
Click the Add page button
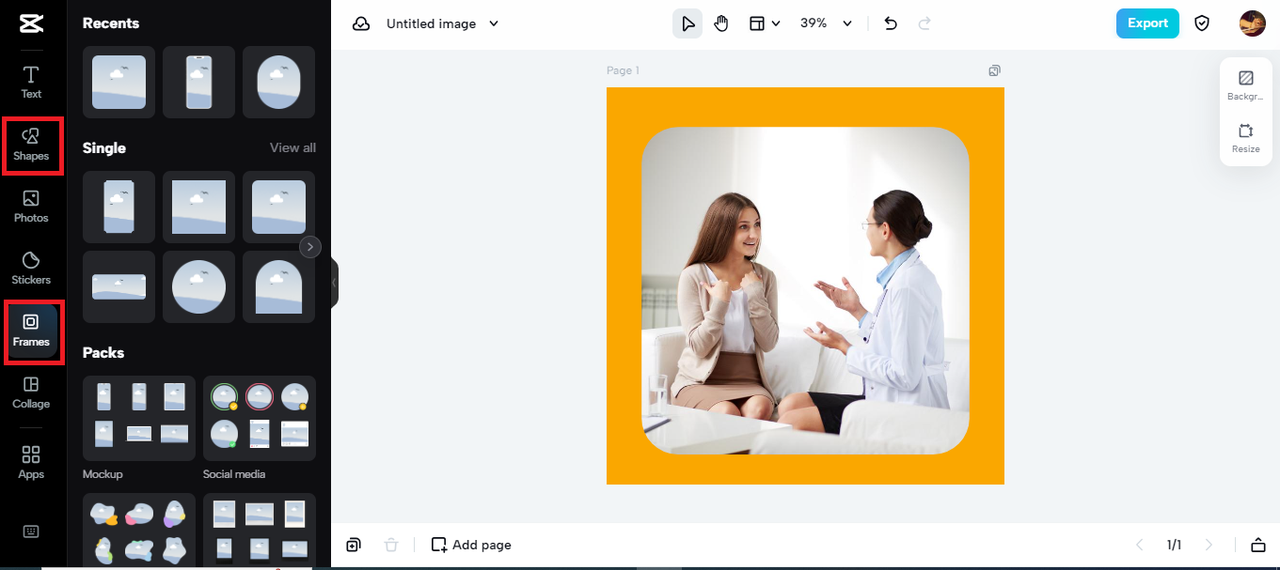click(471, 545)
